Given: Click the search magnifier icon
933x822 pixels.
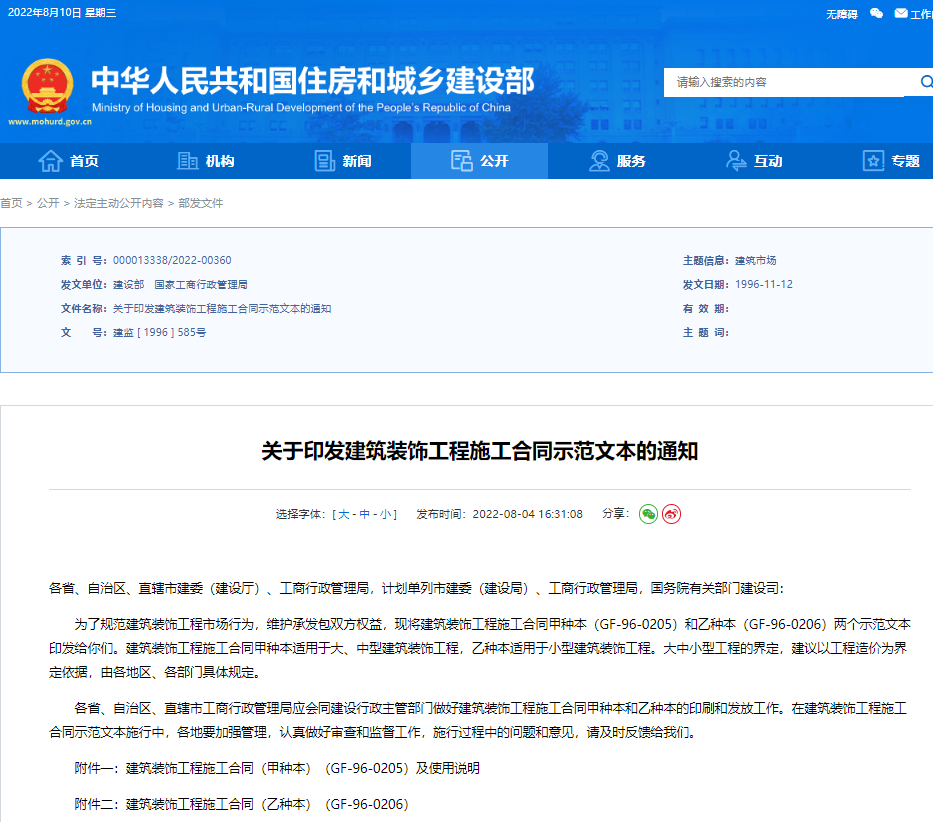Looking at the screenshot, I should pyautogui.click(x=925, y=82).
